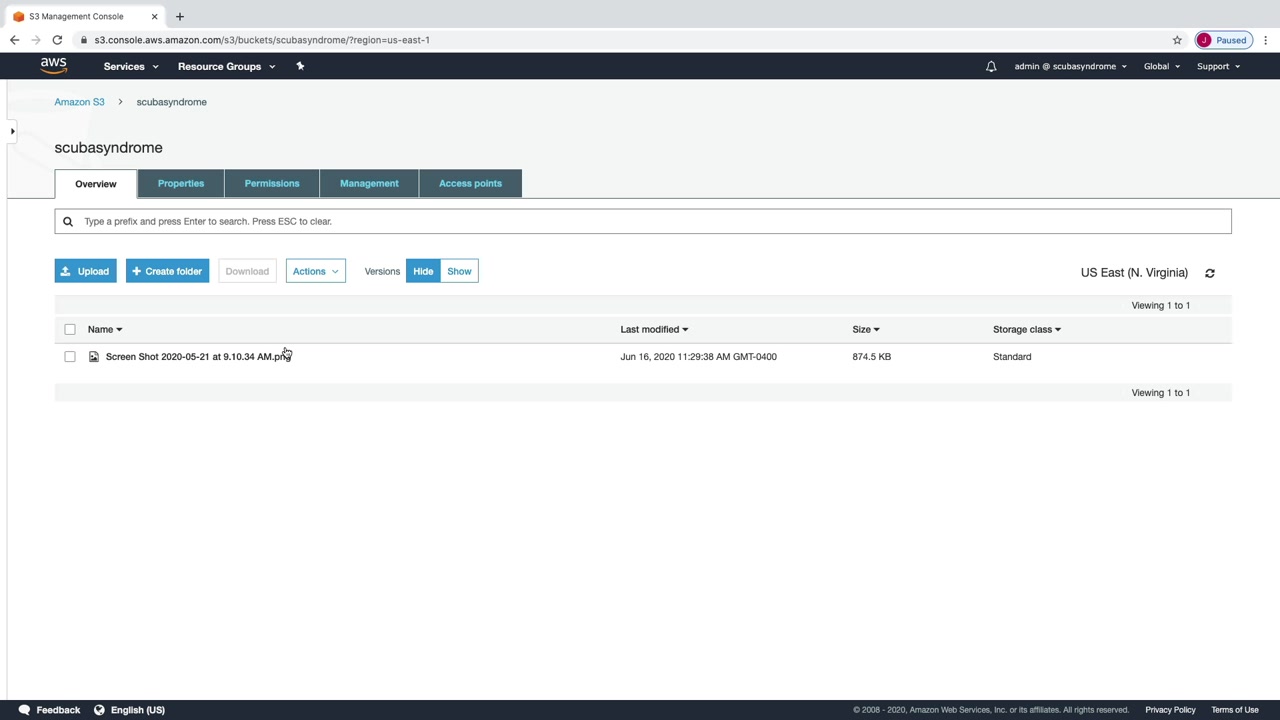Set Versions toggle to Show
The width and height of the screenshot is (1280, 720).
pyautogui.click(x=459, y=271)
